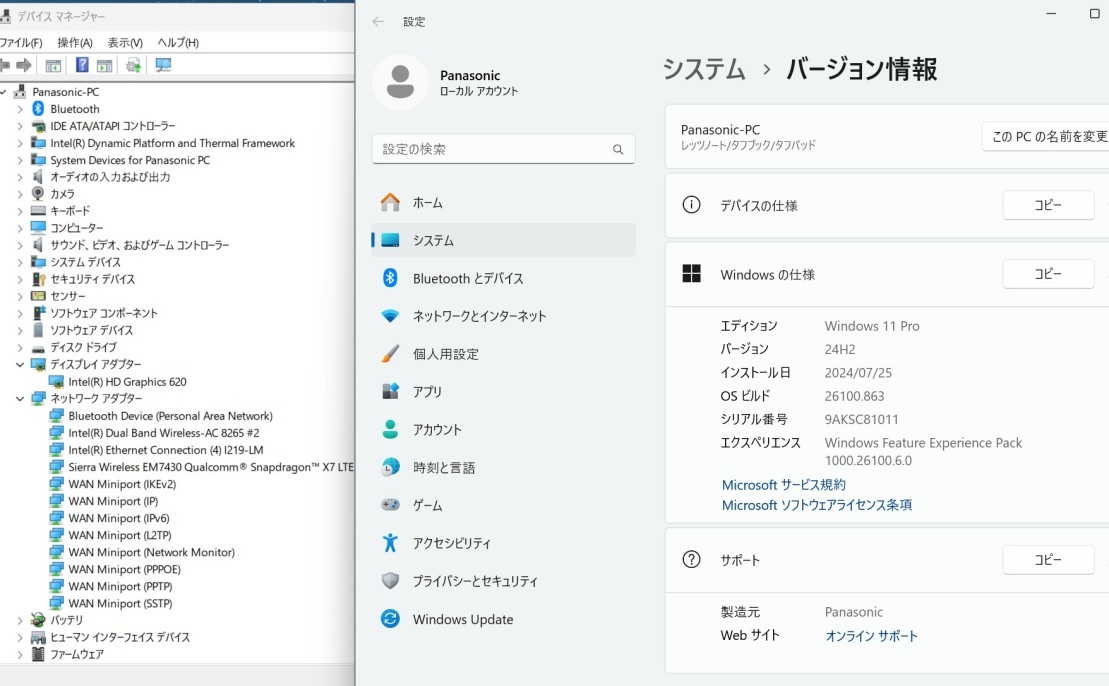Click the キーボード keyboard icon in device tree
Image resolution: width=1109 pixels, height=686 pixels.
click(38, 211)
